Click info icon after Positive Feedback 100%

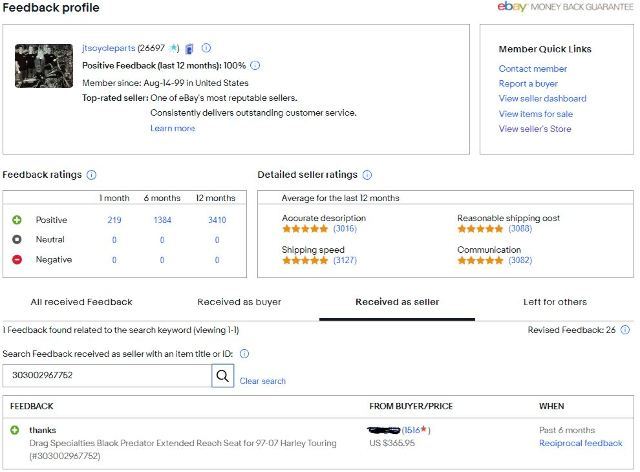256,65
